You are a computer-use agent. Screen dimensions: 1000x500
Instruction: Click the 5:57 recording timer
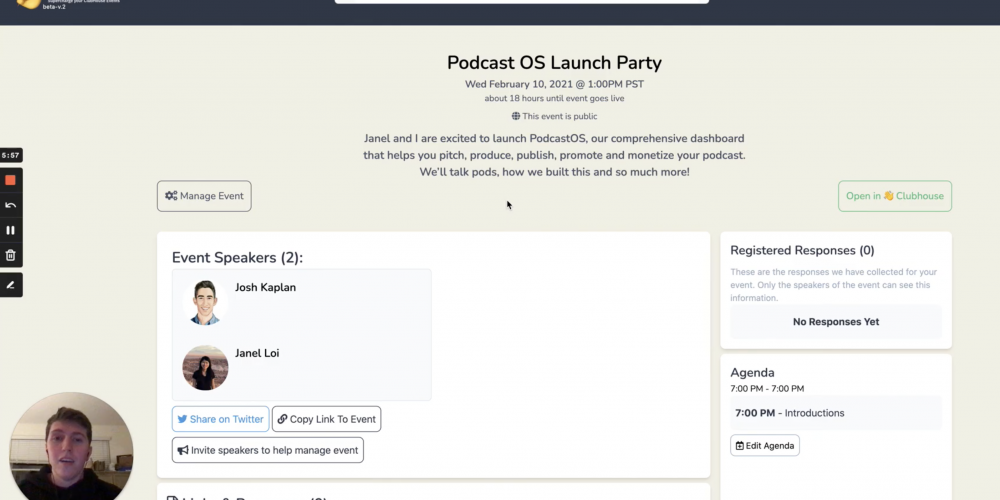pyautogui.click(x=10, y=155)
